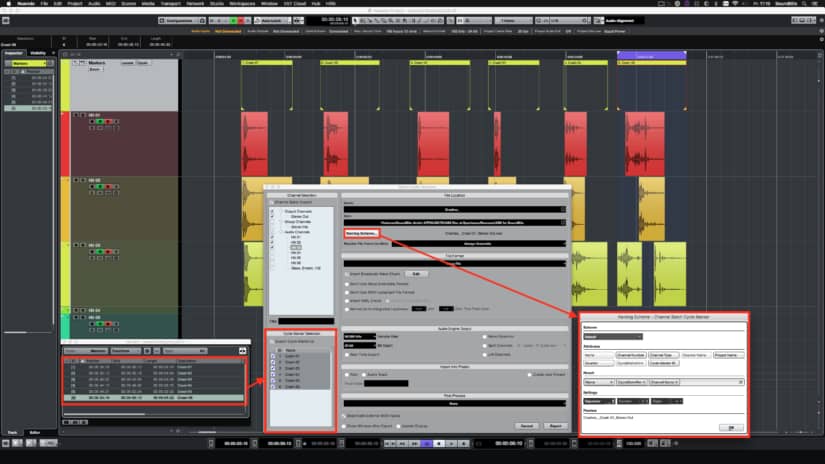Toggle Insert iXML Chunk checkbox
This screenshot has height=464, width=825.
[347, 301]
